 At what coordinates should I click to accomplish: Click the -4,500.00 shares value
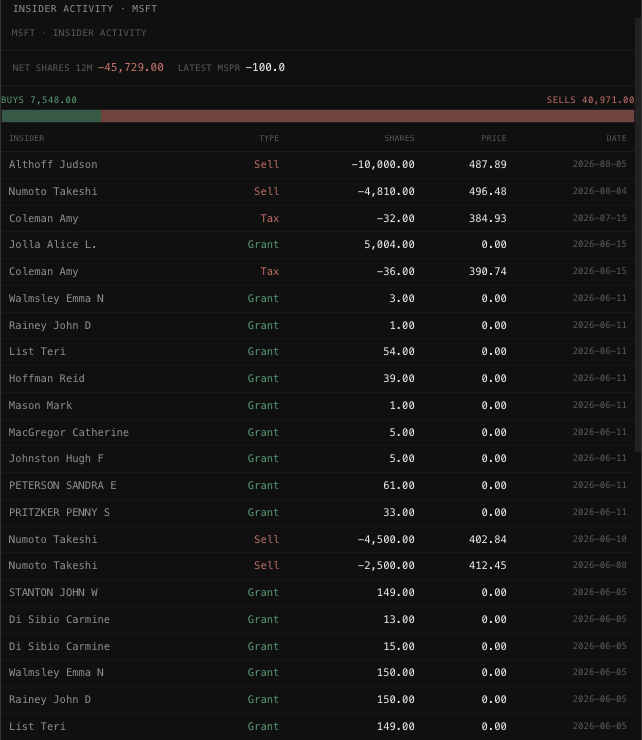pos(386,539)
